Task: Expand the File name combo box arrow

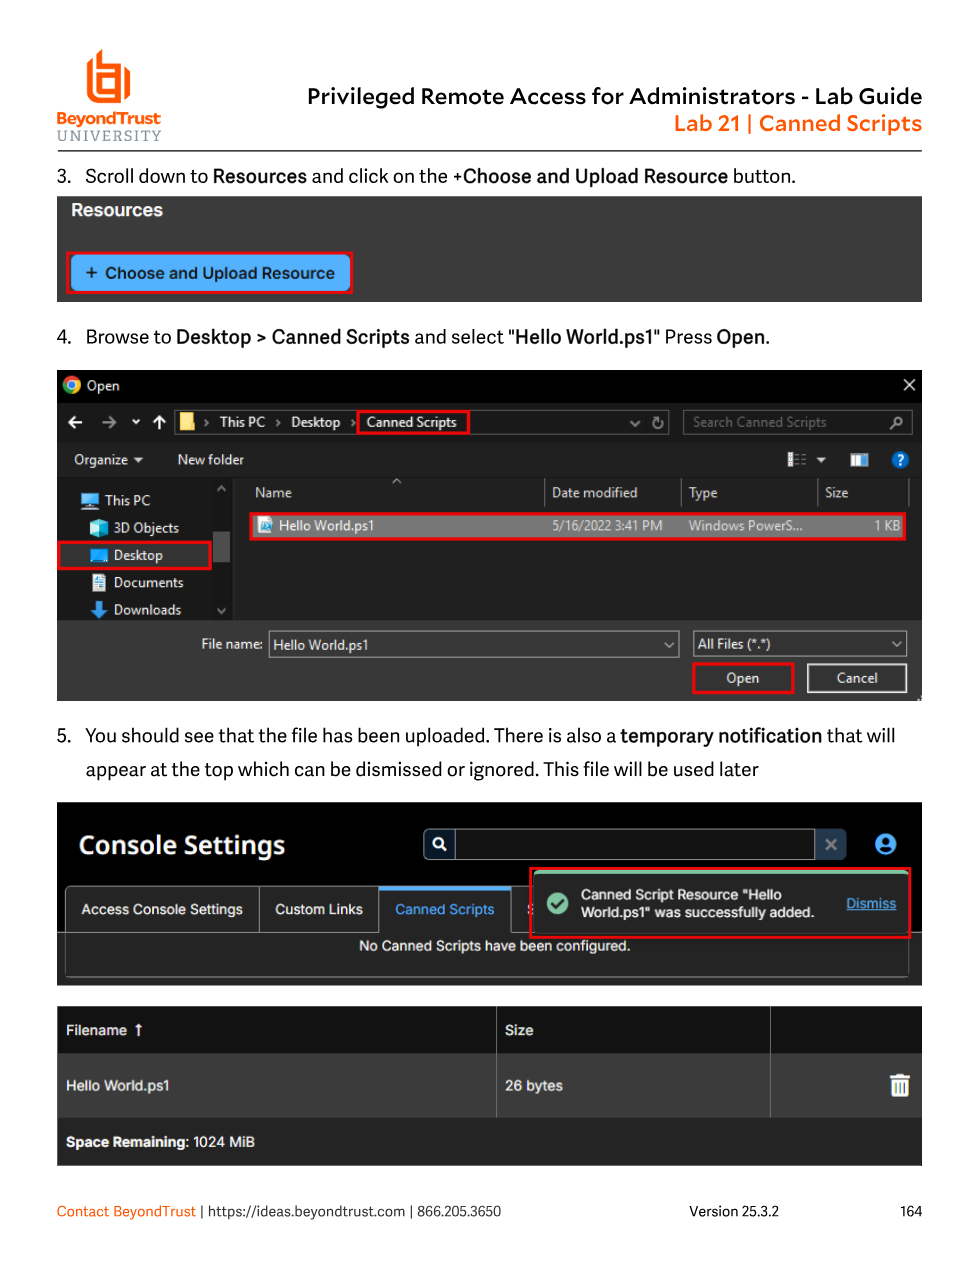Action: coord(669,645)
